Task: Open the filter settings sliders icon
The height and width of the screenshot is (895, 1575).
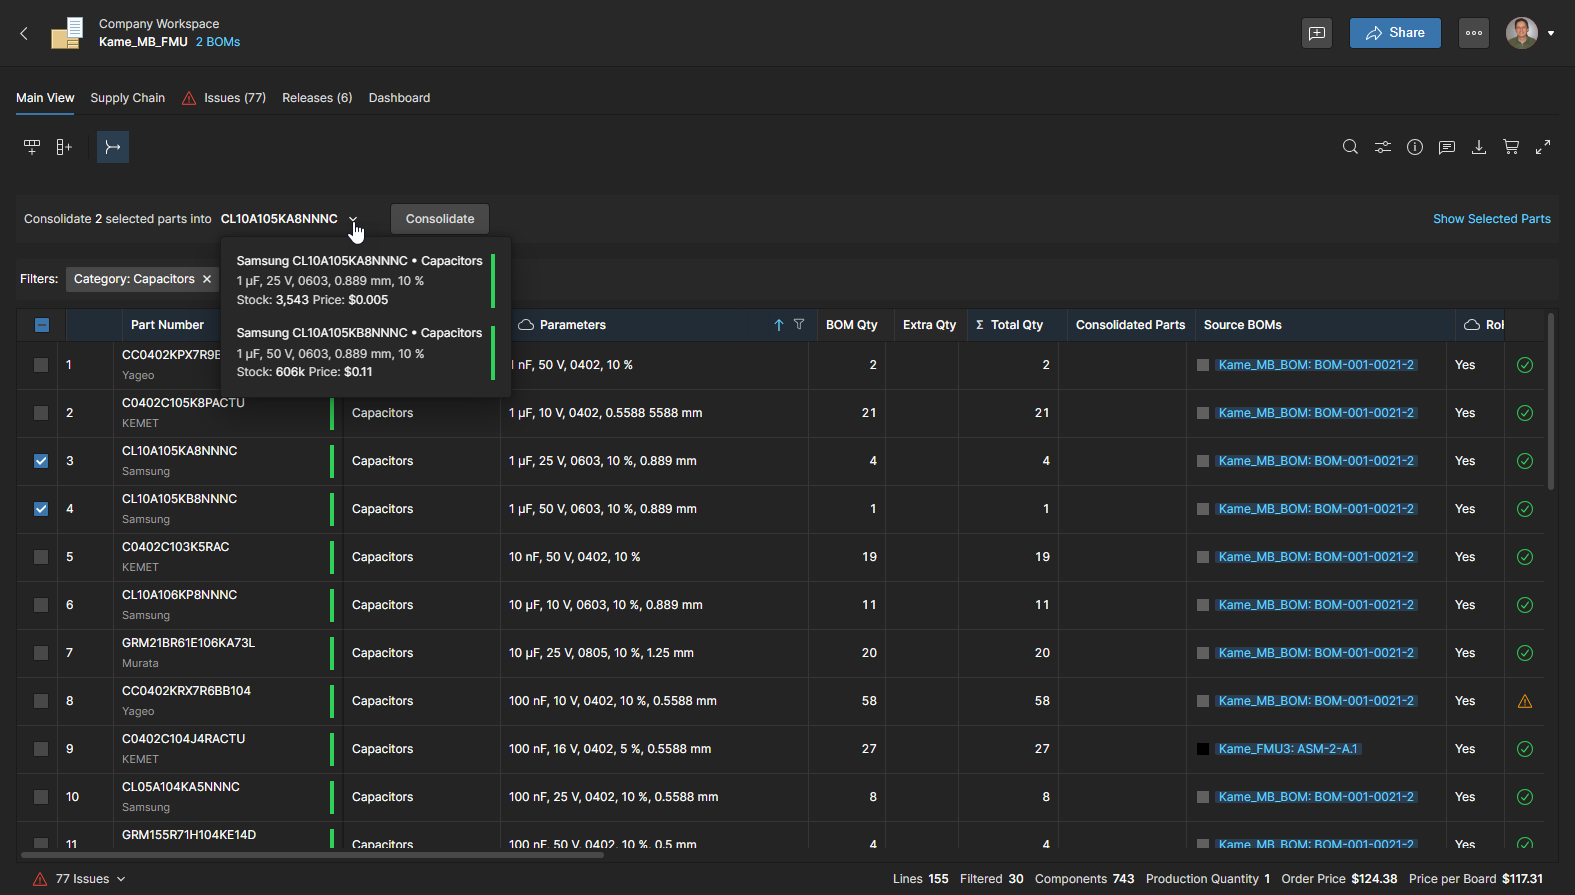Action: pyautogui.click(x=1382, y=147)
